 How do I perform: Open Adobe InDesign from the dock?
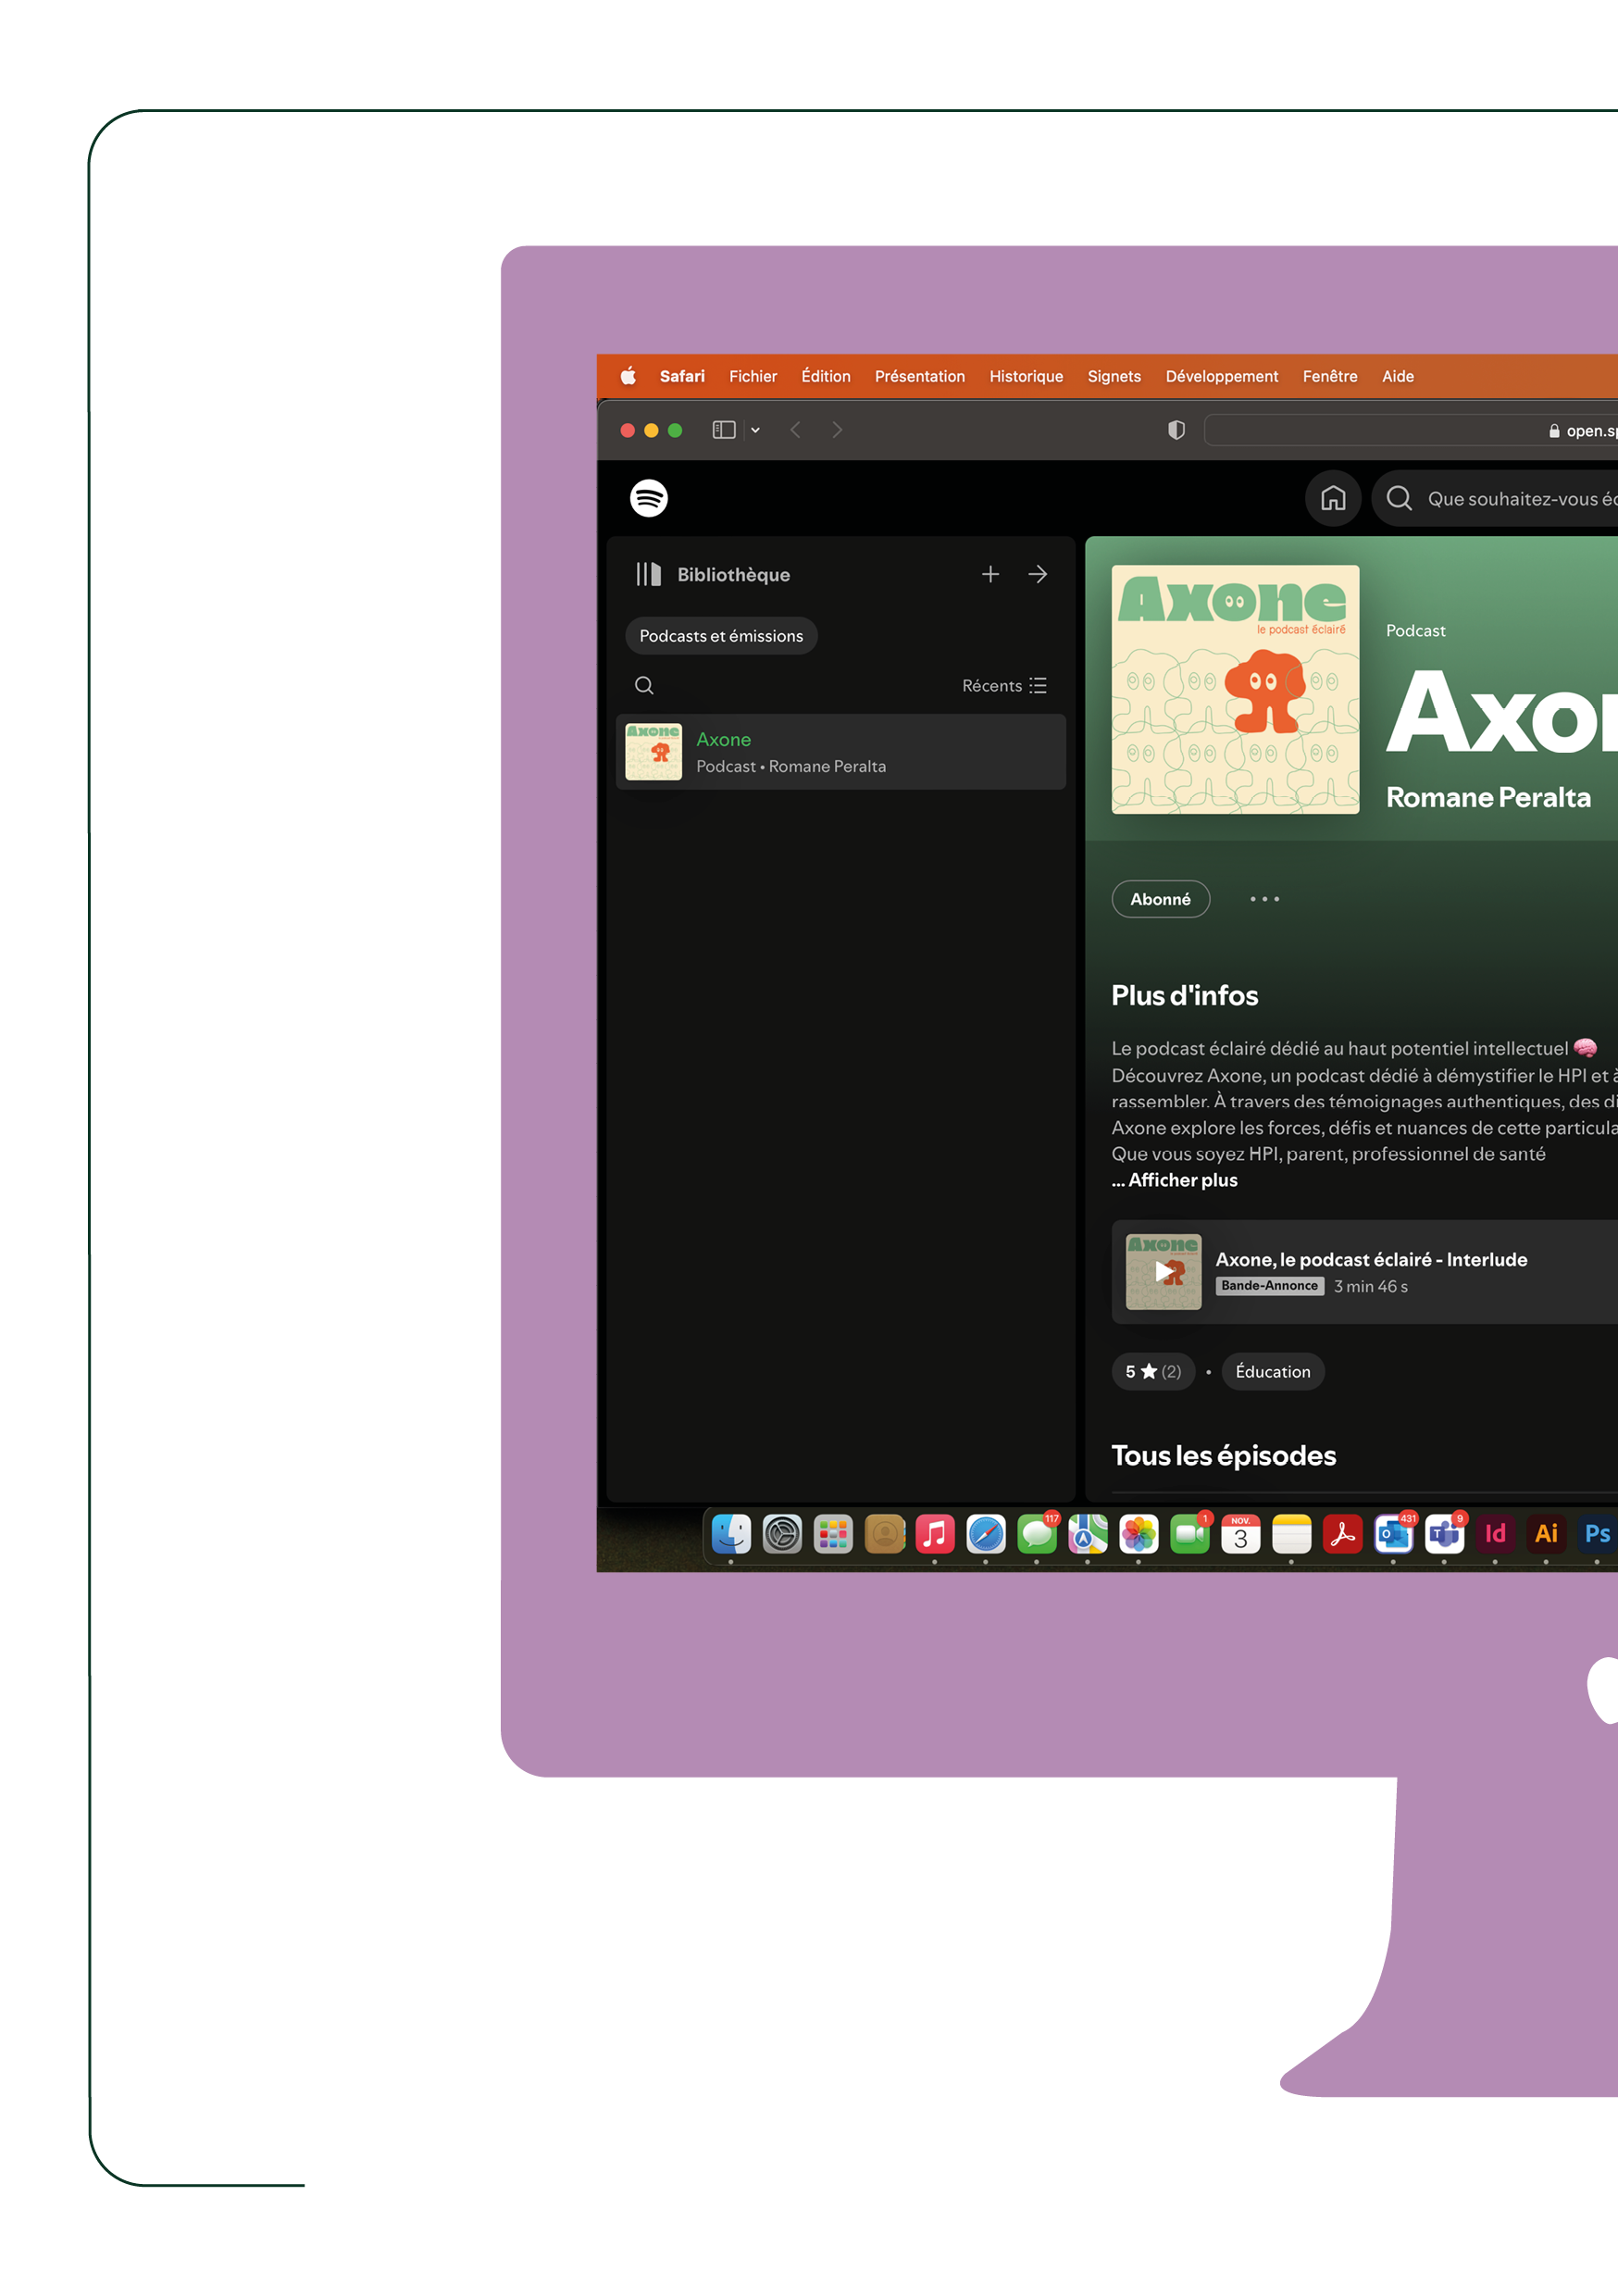pyautogui.click(x=1495, y=1534)
